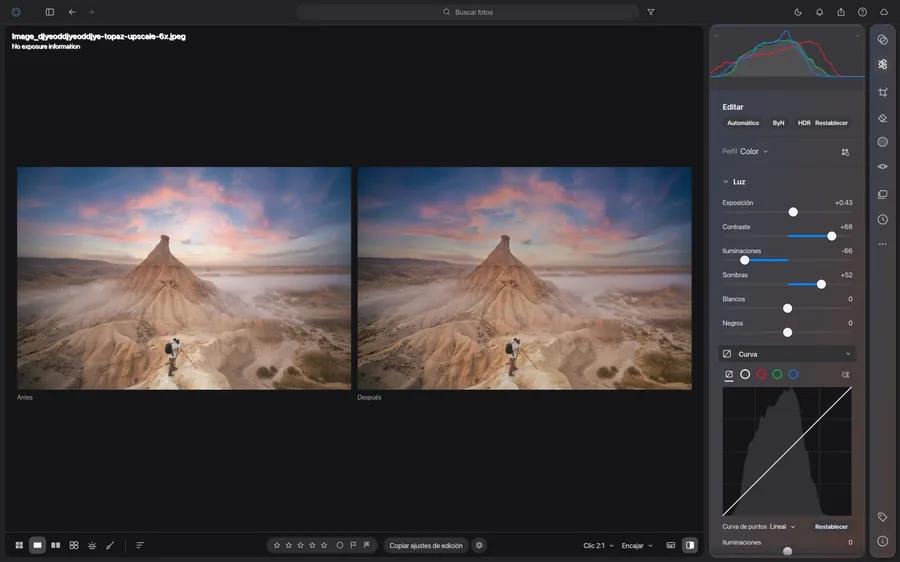Collapse the Curva panel chevron
This screenshot has width=900, height=562.
pos(848,354)
